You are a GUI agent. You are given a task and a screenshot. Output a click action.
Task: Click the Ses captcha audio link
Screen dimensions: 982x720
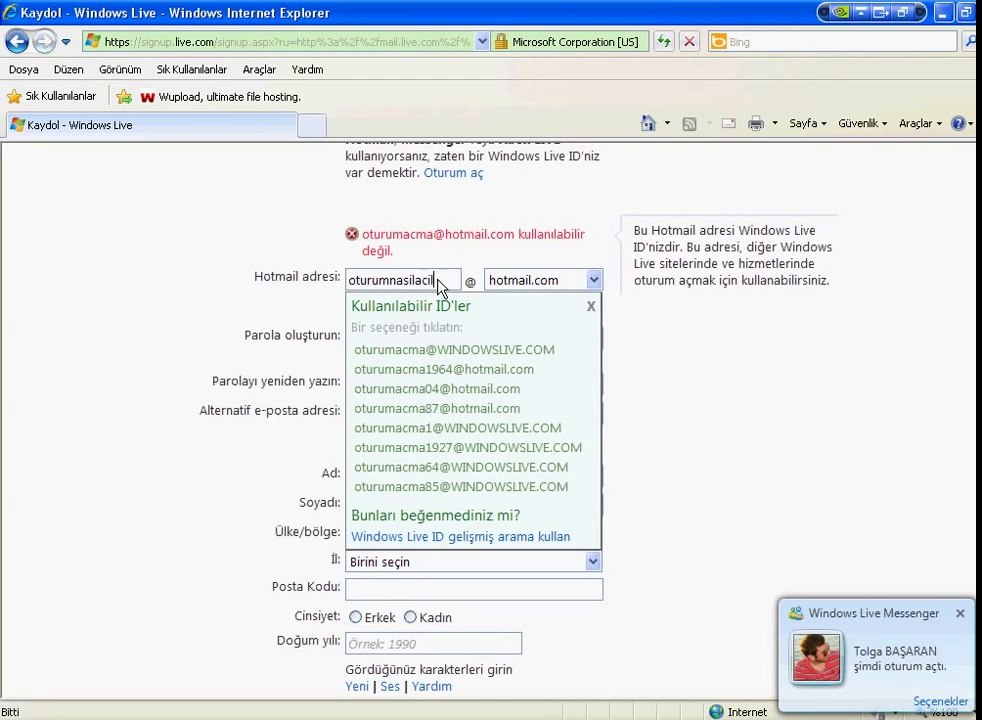coord(390,686)
